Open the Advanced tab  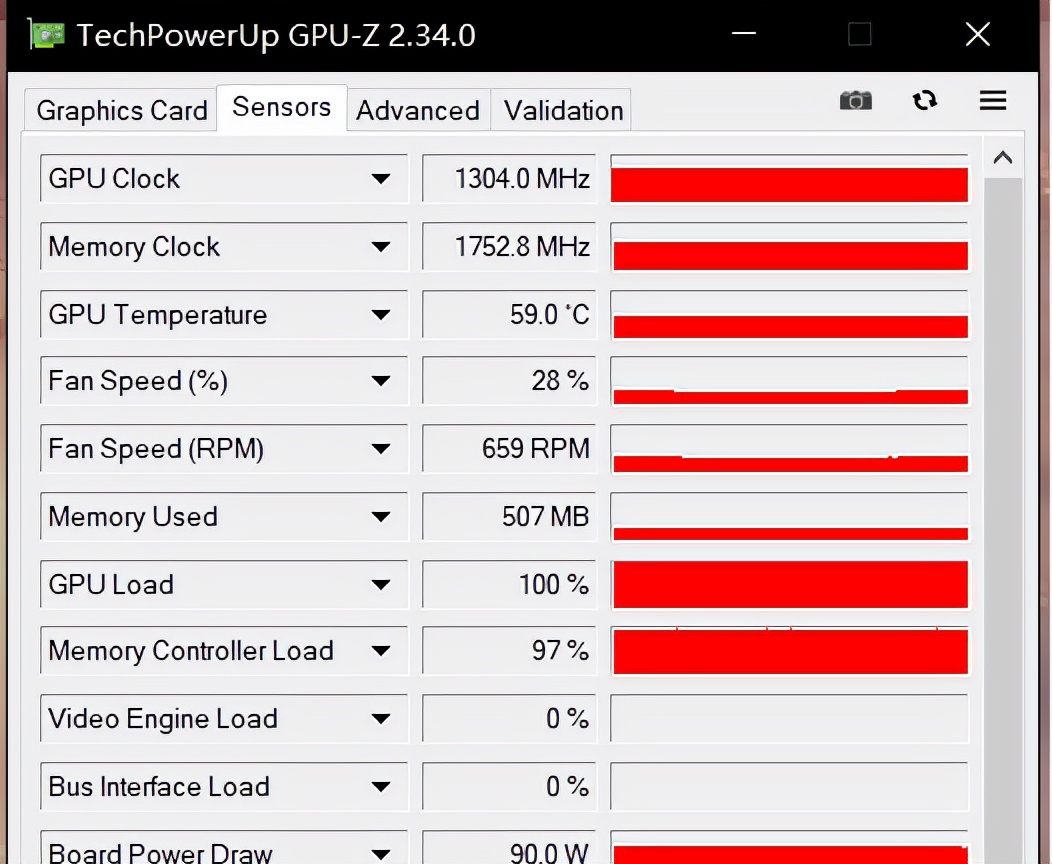tap(418, 111)
